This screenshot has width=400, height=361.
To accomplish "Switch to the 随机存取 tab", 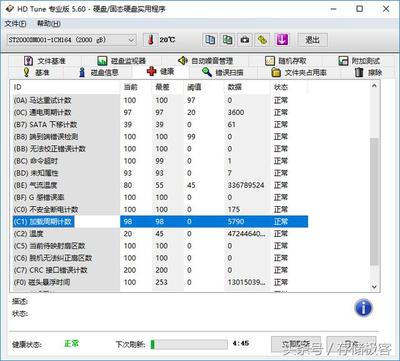I will click(x=286, y=61).
